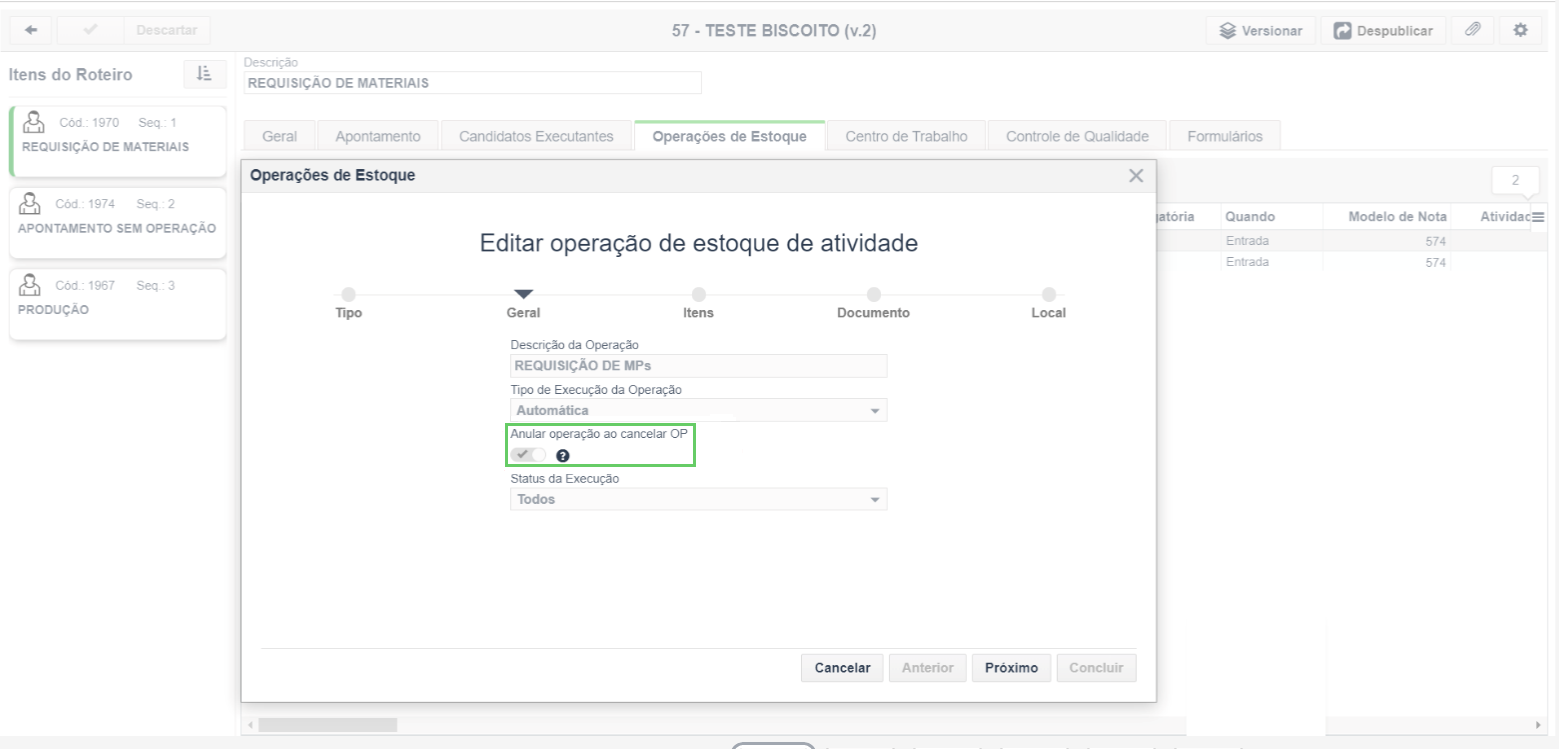Close the Operações de Estoque dialog

click(1135, 176)
